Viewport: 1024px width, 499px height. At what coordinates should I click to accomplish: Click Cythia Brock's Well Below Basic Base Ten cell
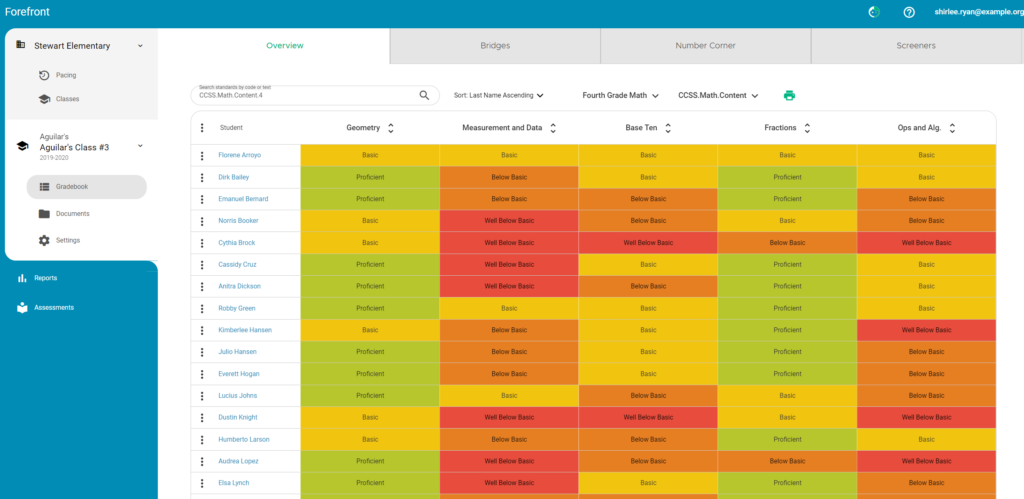648,243
